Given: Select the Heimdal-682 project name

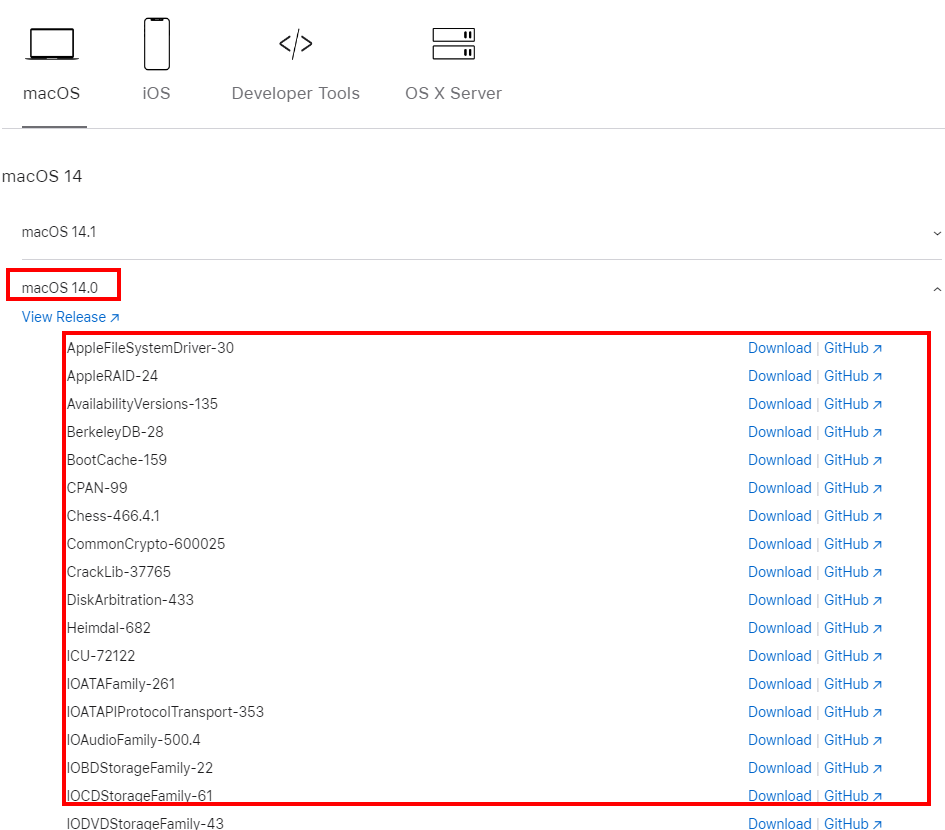Looking at the screenshot, I should [108, 628].
